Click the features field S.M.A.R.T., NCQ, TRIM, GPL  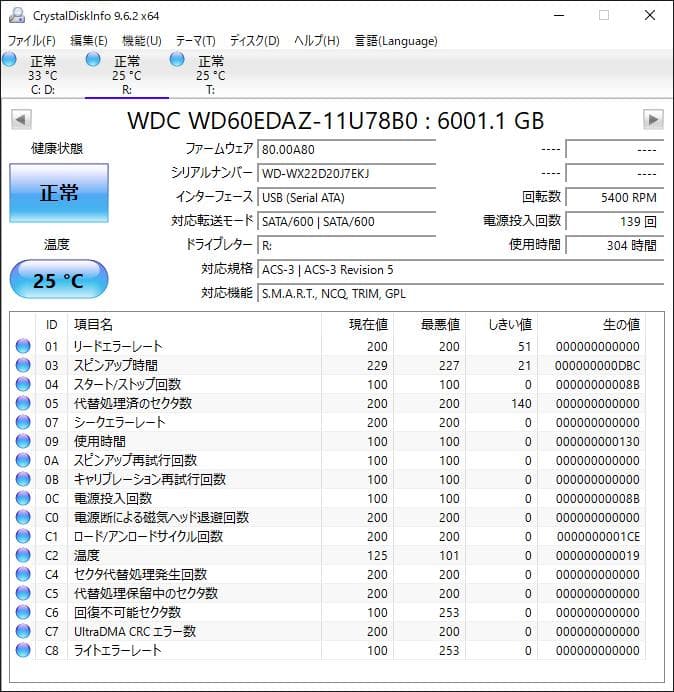[460, 293]
